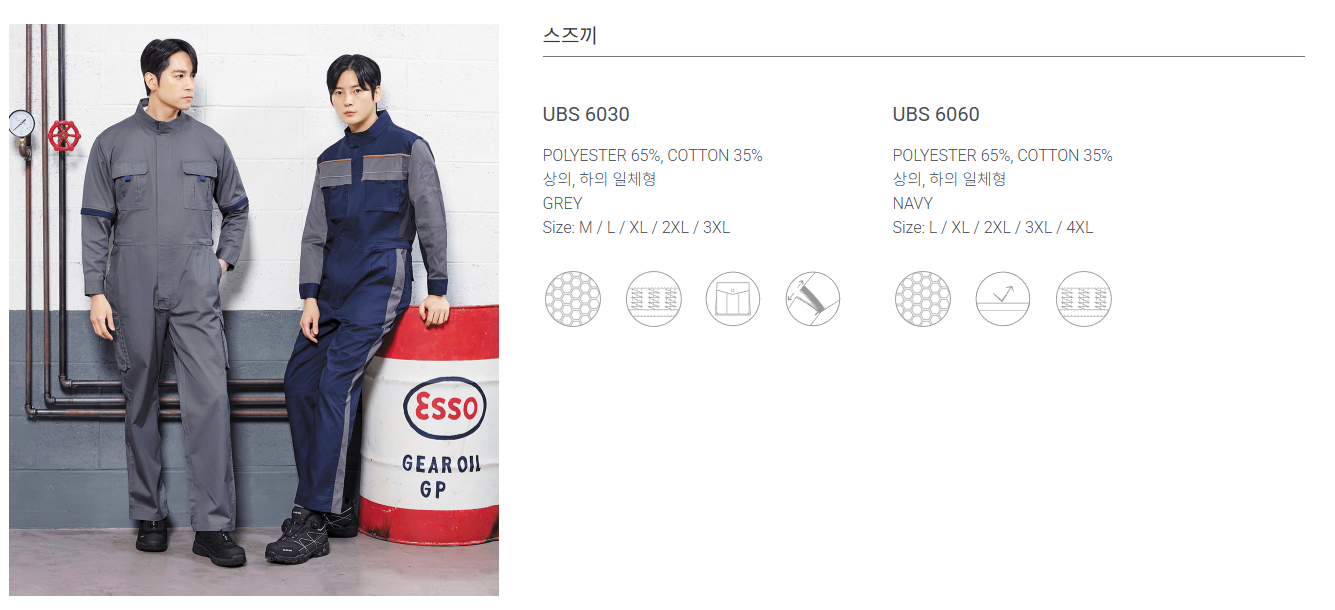The height and width of the screenshot is (610, 1335).
Task: Select the checkmark arrow surface icon under UBS 6060
Action: (1003, 299)
